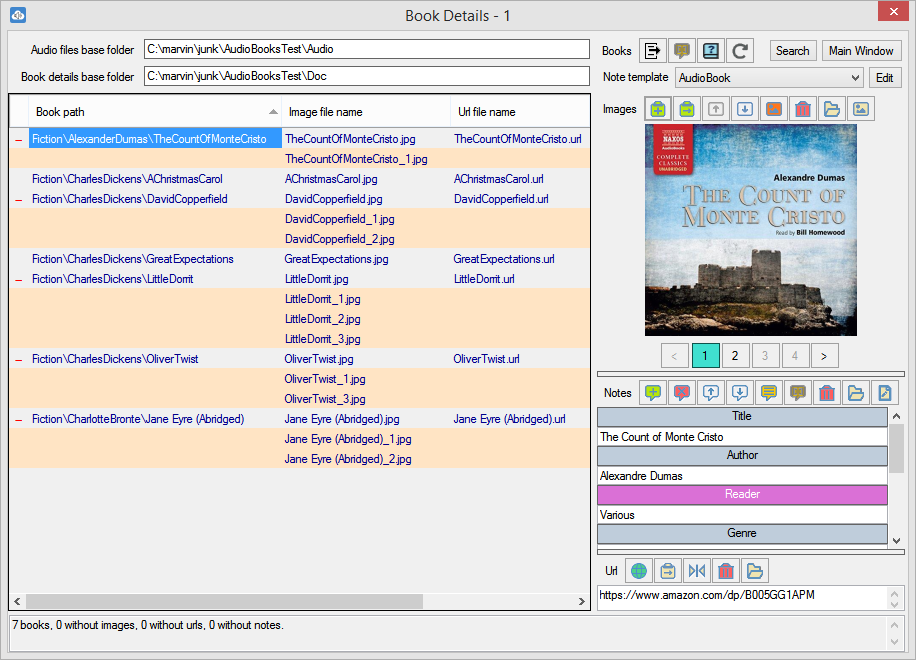Remove note with red X bubble icon
Viewport: 916px width, 660px height.
682,392
